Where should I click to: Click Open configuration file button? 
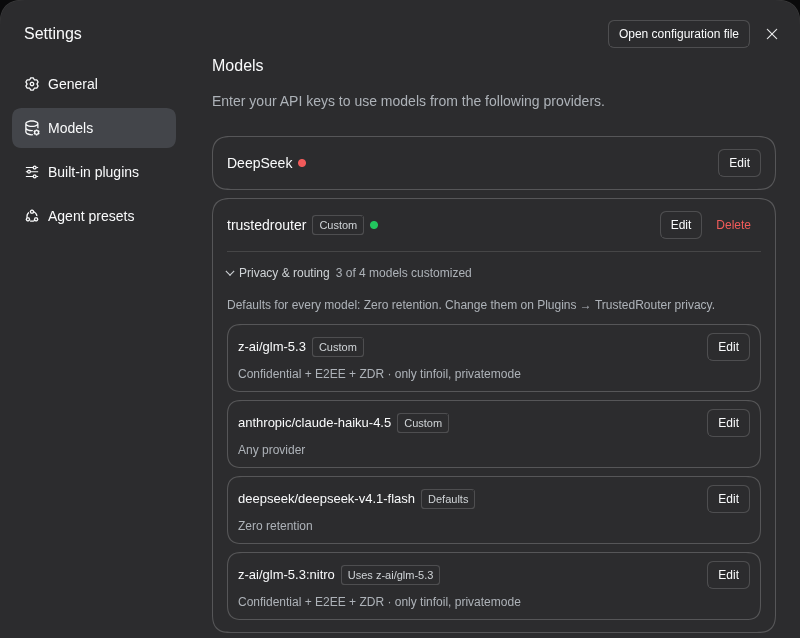(679, 34)
